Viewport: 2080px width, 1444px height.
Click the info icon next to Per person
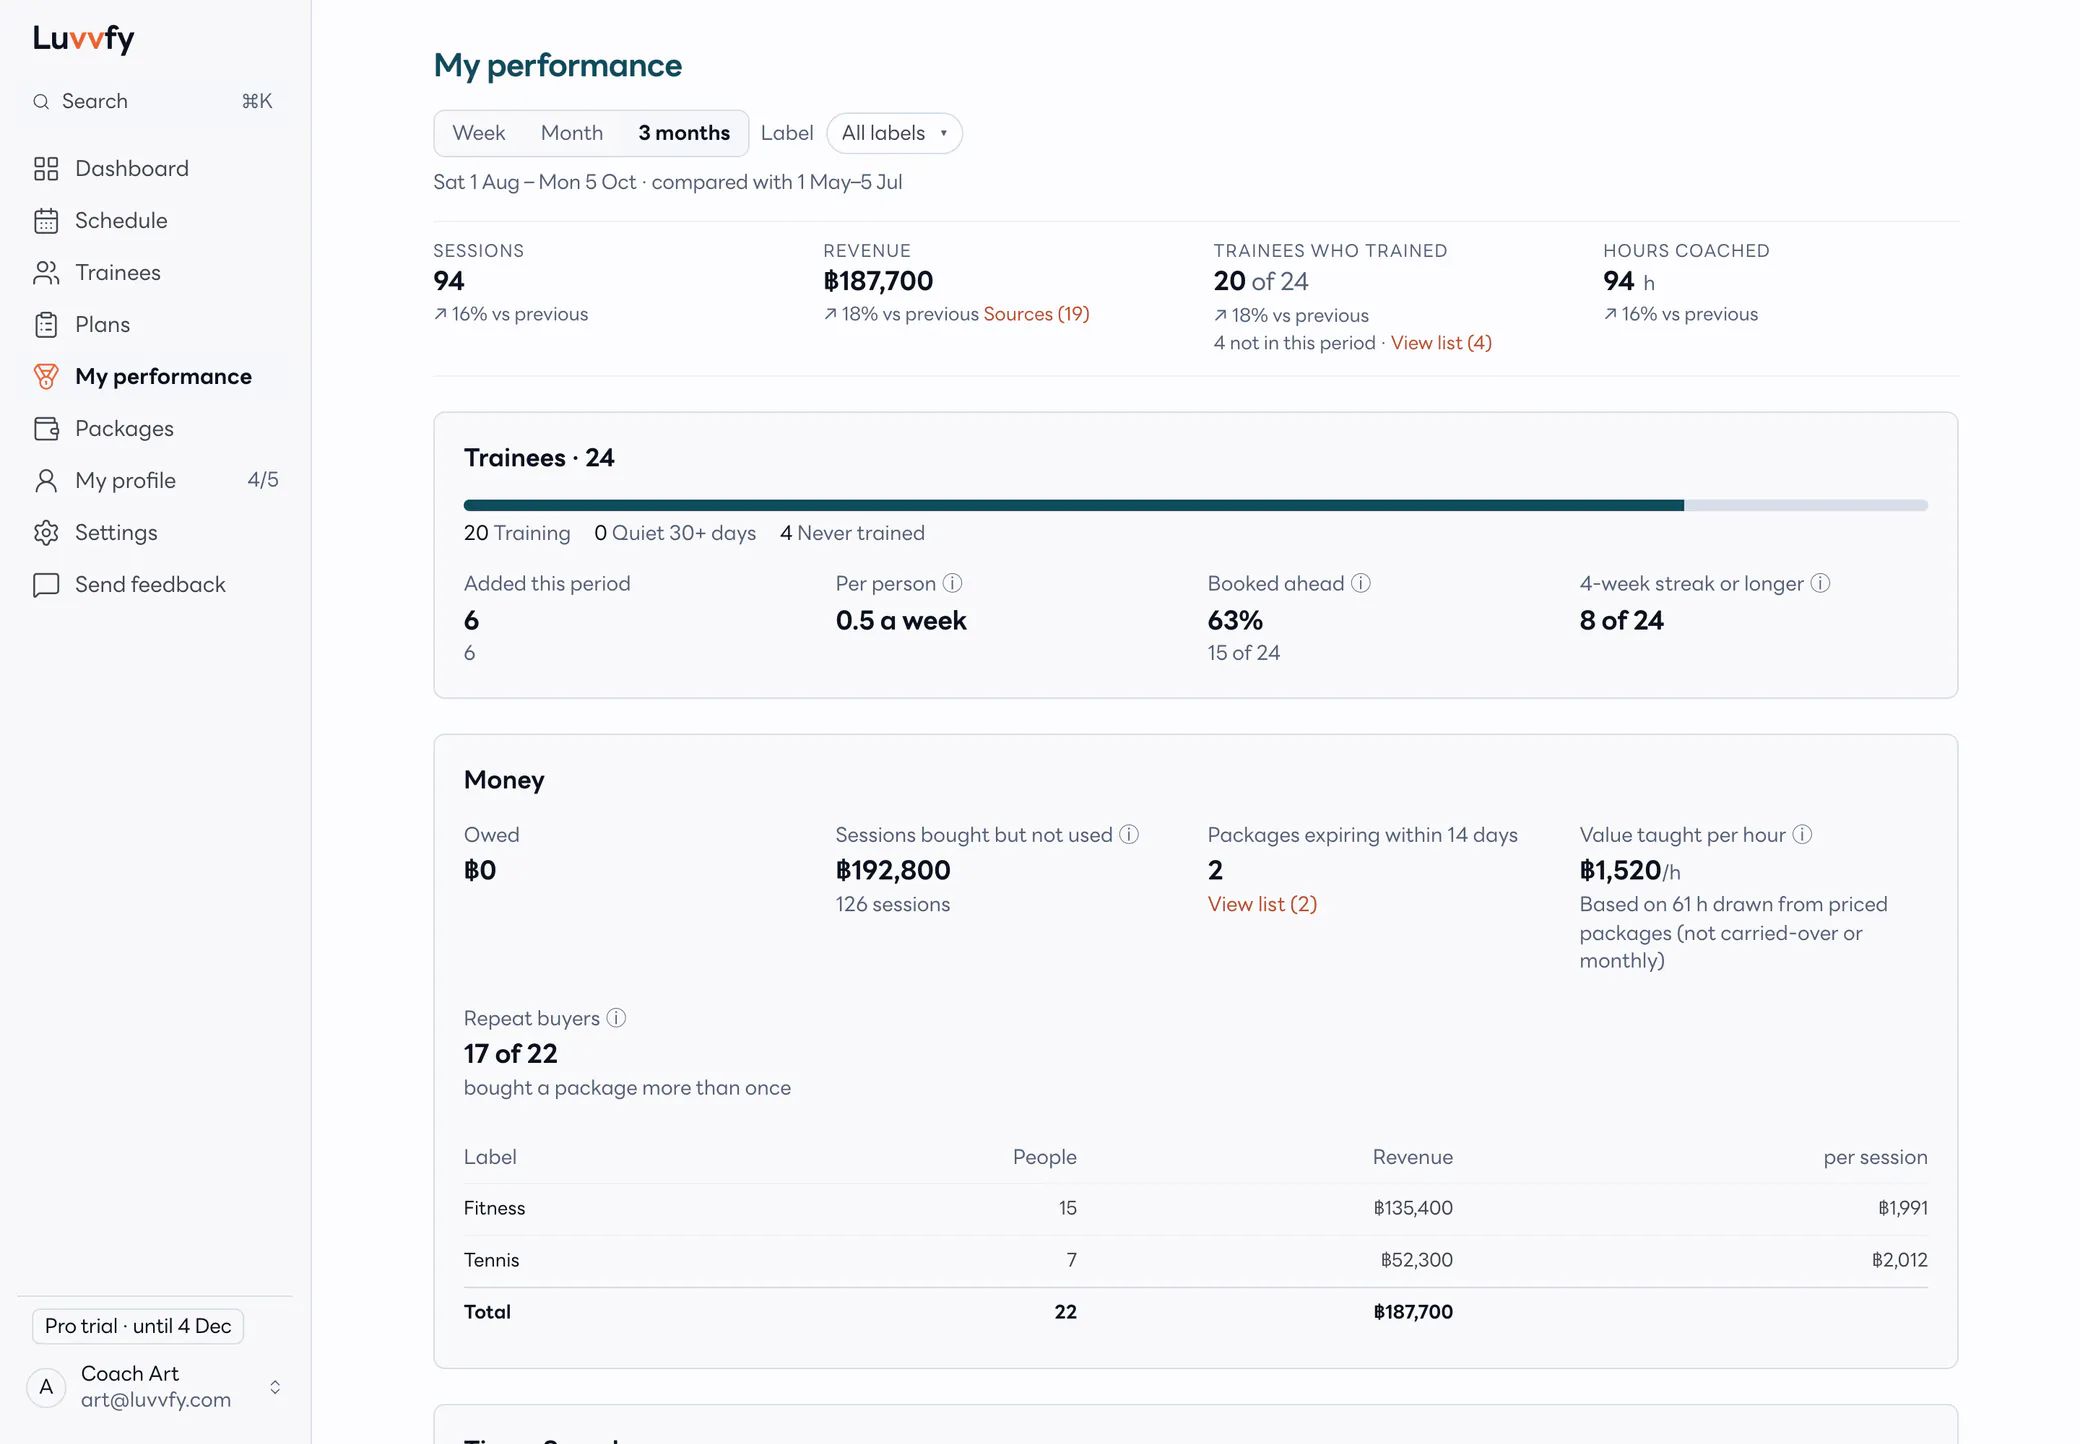(953, 583)
